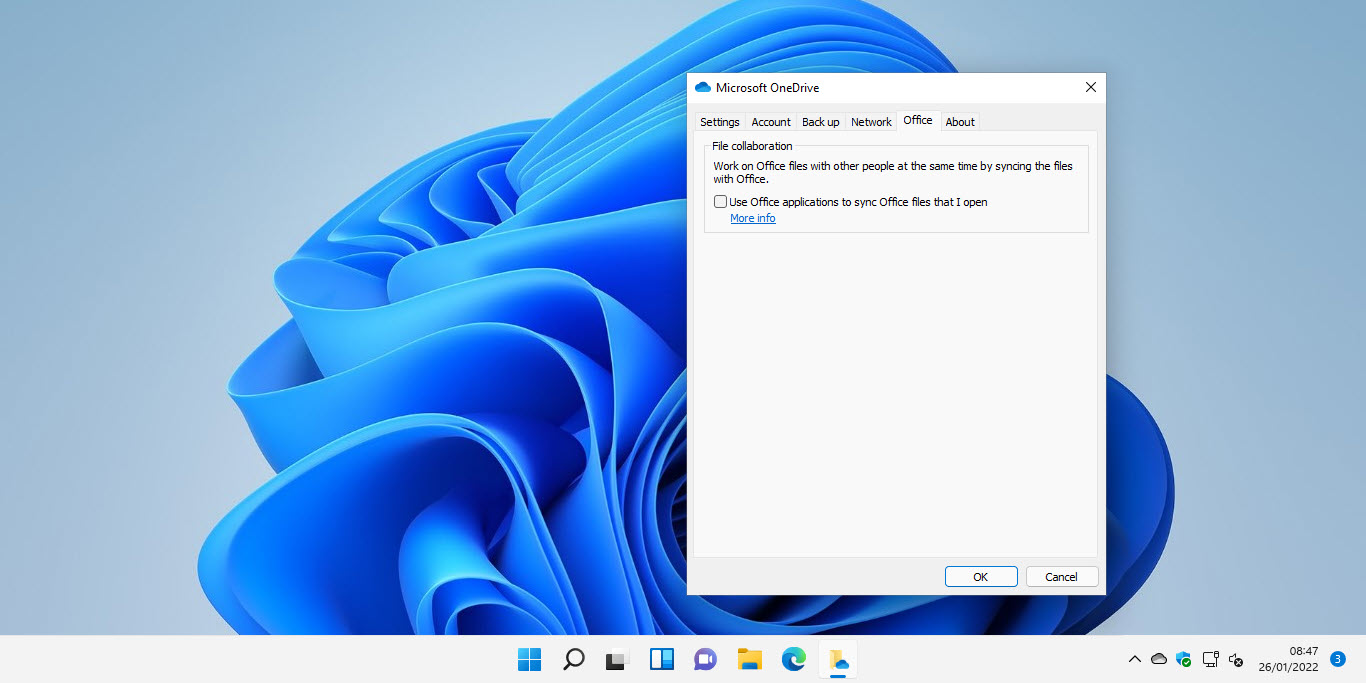1366x683 pixels.
Task: Go to the Network tab
Action: click(871, 122)
